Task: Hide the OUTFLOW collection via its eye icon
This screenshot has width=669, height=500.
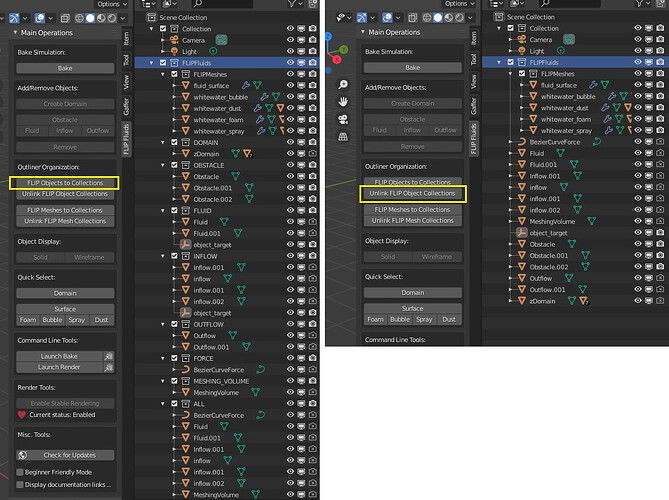Action: [290, 324]
